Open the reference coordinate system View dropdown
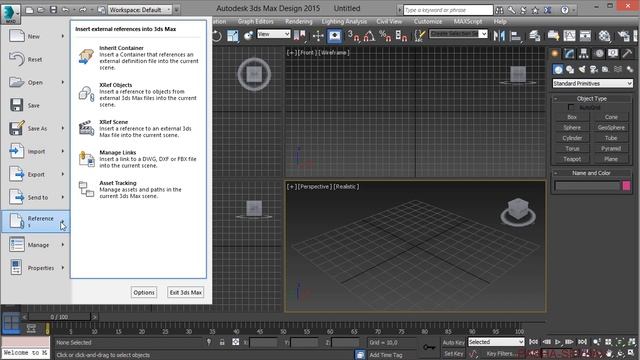This screenshot has width=640, height=360. (x=273, y=34)
